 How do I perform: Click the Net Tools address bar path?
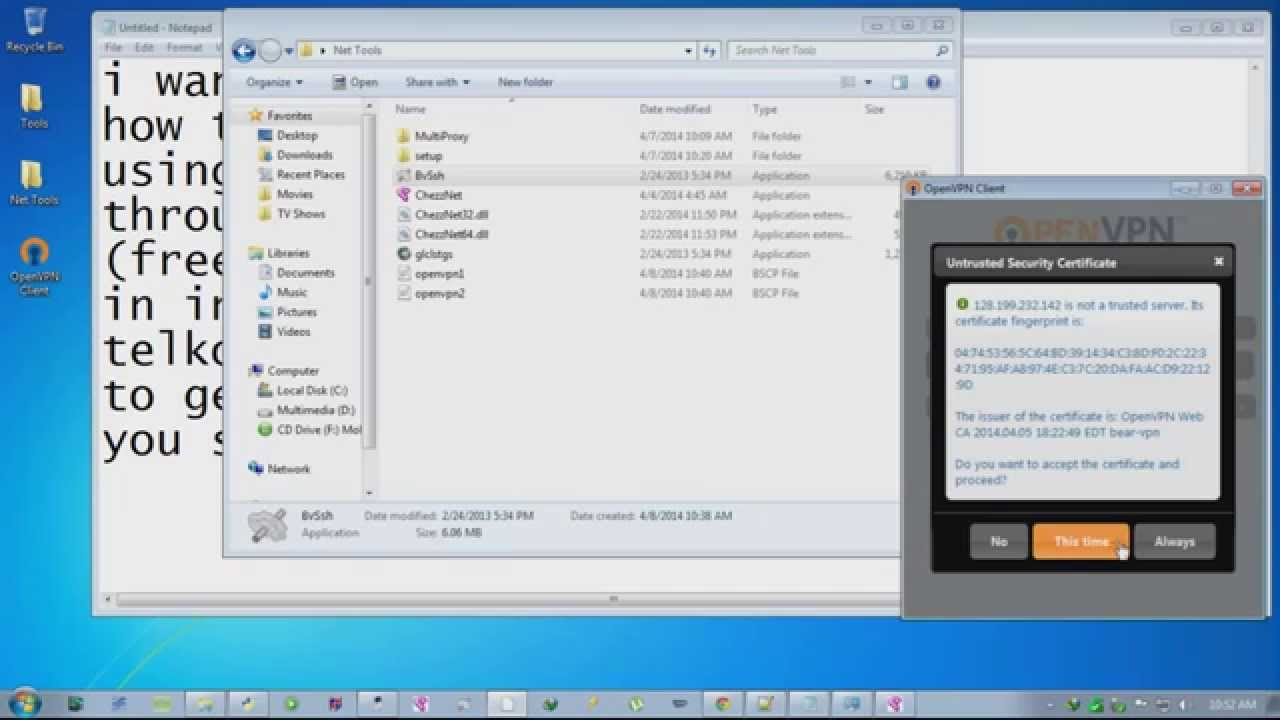click(x=357, y=50)
